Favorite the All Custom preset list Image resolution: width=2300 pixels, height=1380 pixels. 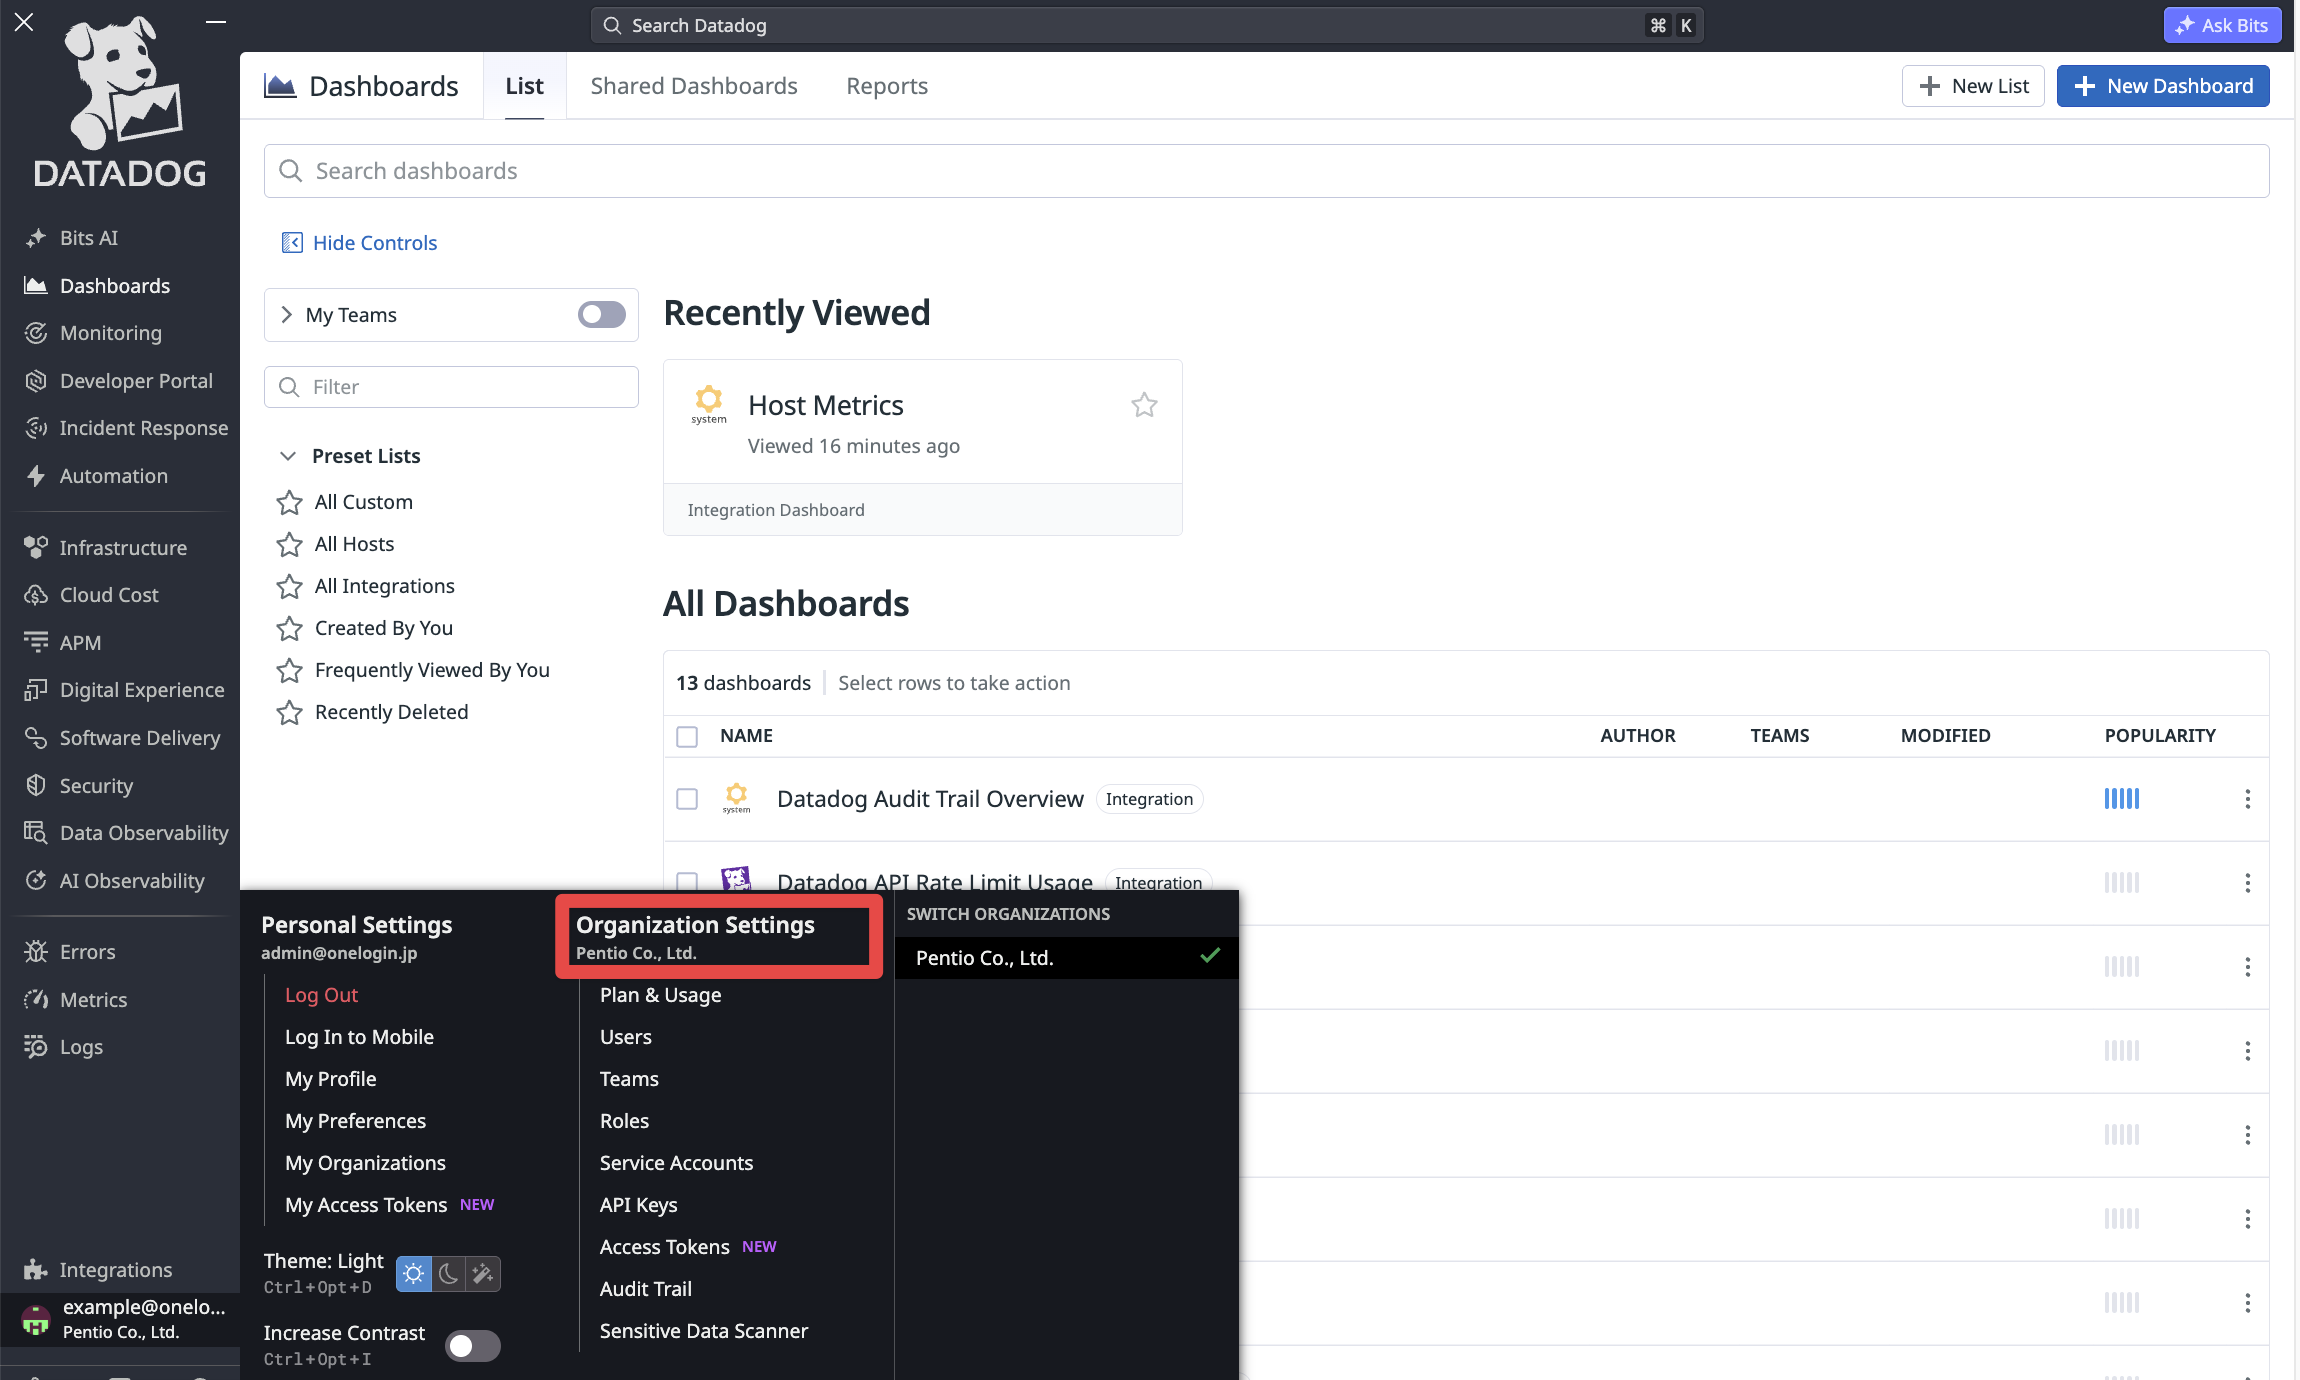(289, 502)
